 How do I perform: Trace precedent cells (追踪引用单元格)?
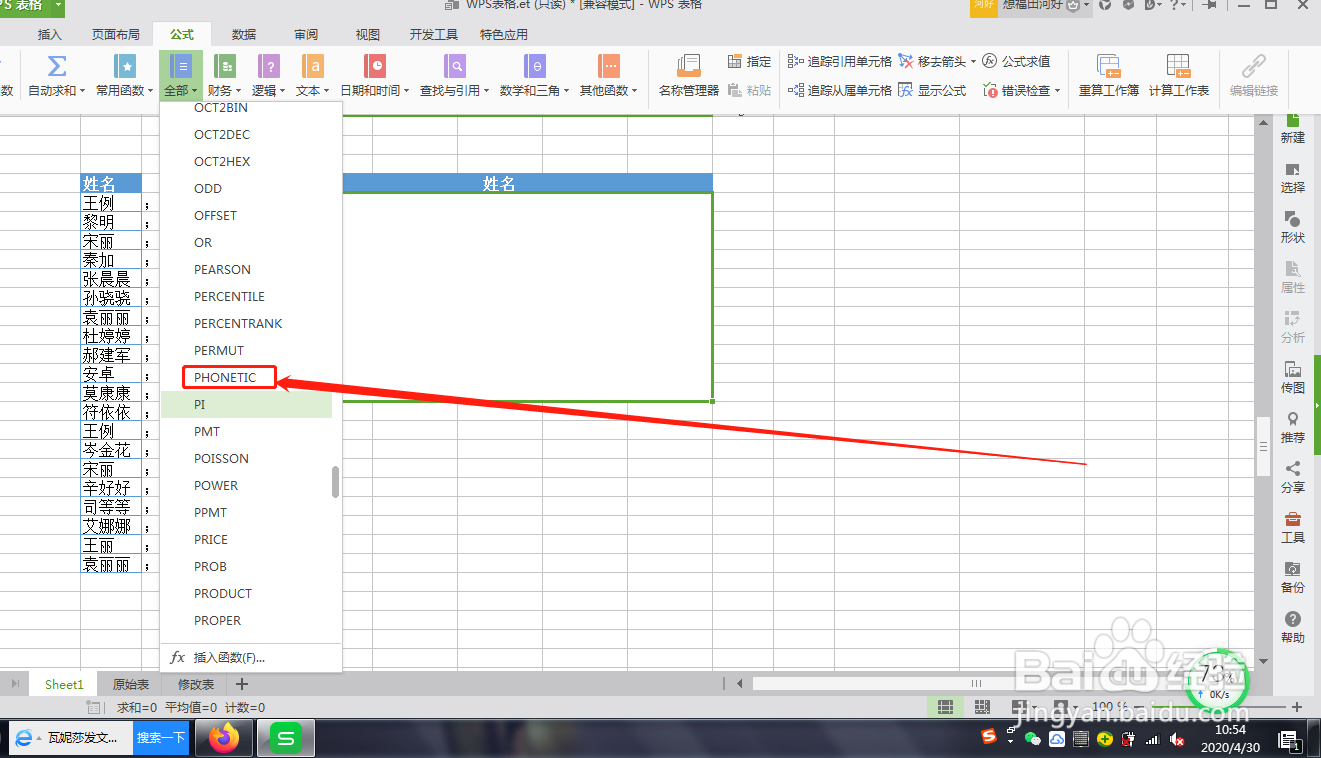840,62
